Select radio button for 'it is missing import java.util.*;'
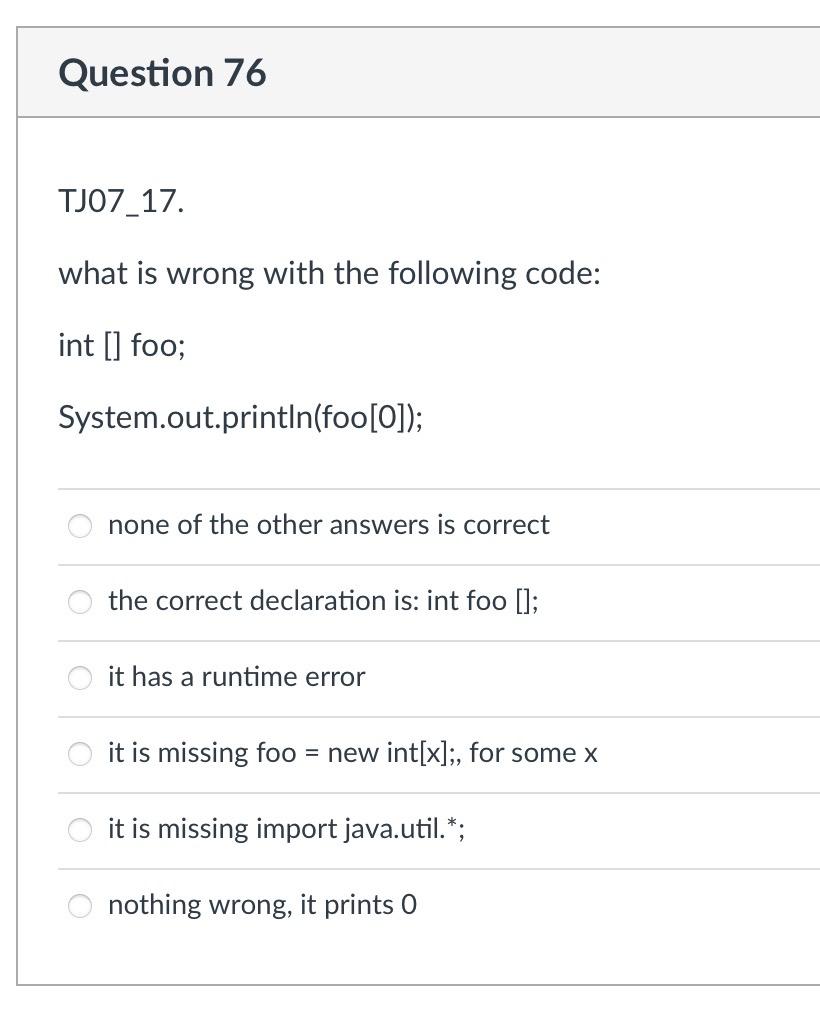This screenshot has height=1016, width=820. (80, 829)
